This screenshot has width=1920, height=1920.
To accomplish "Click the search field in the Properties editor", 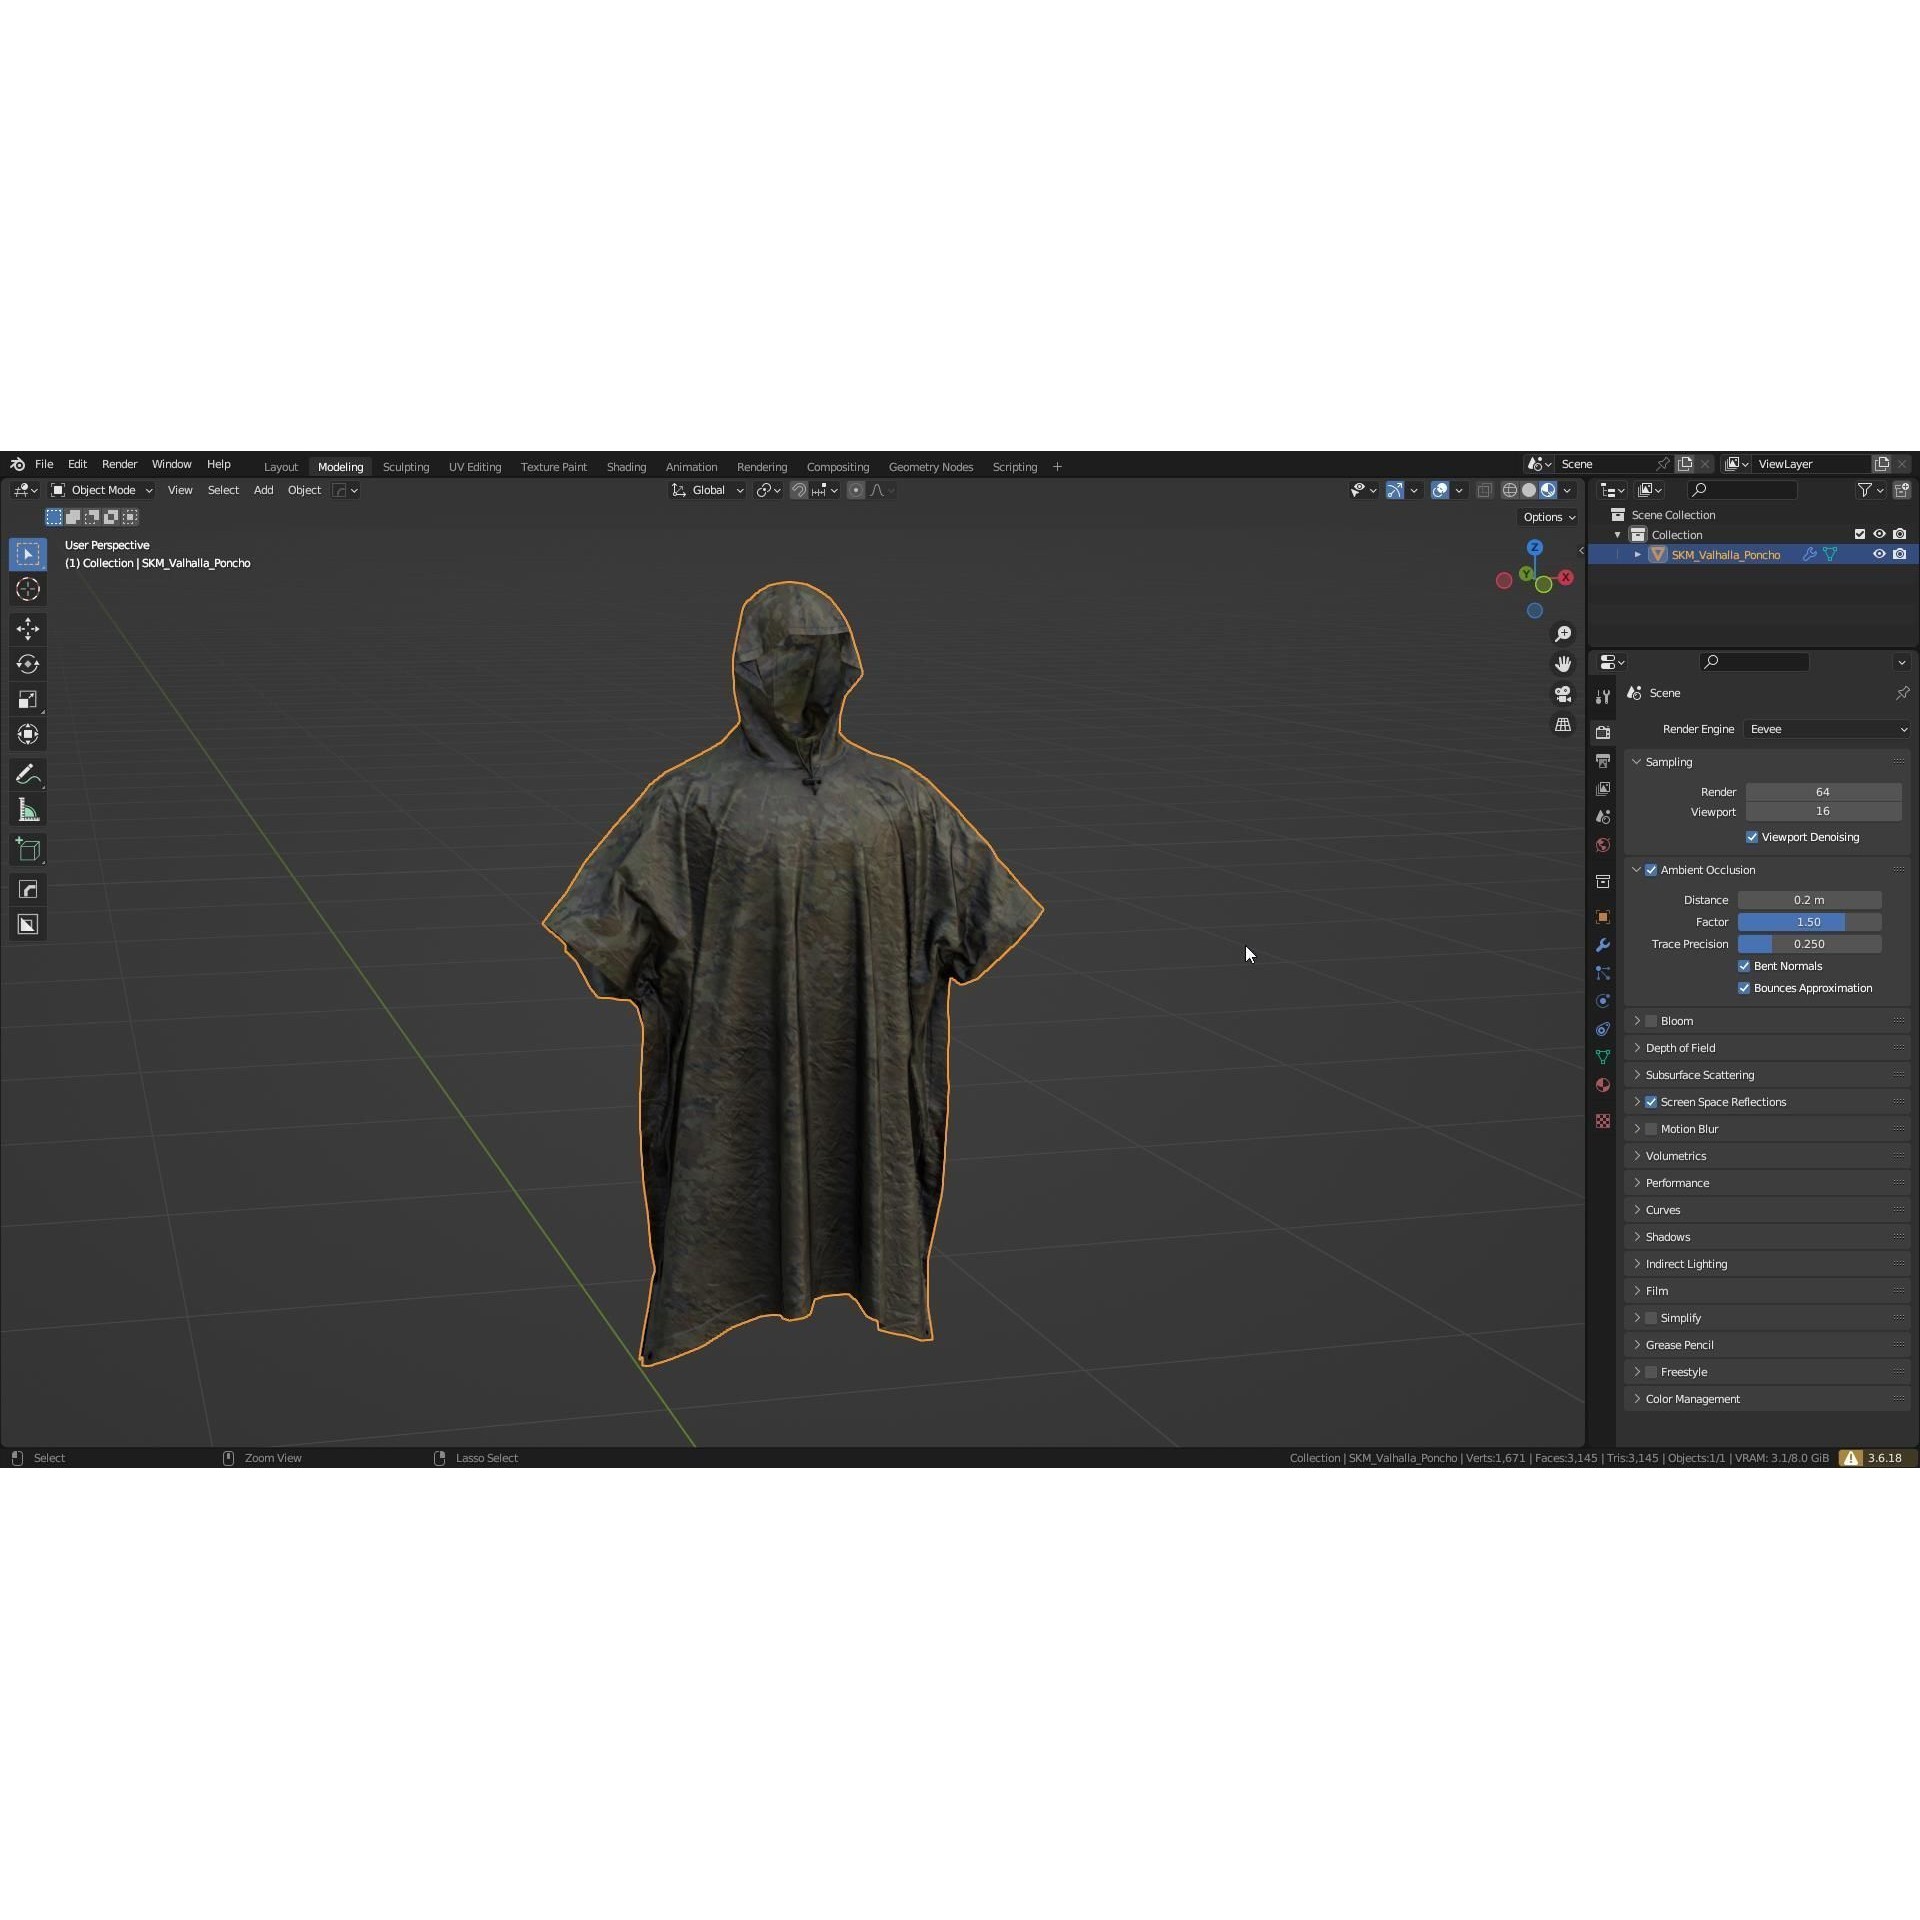I will (x=1753, y=661).
